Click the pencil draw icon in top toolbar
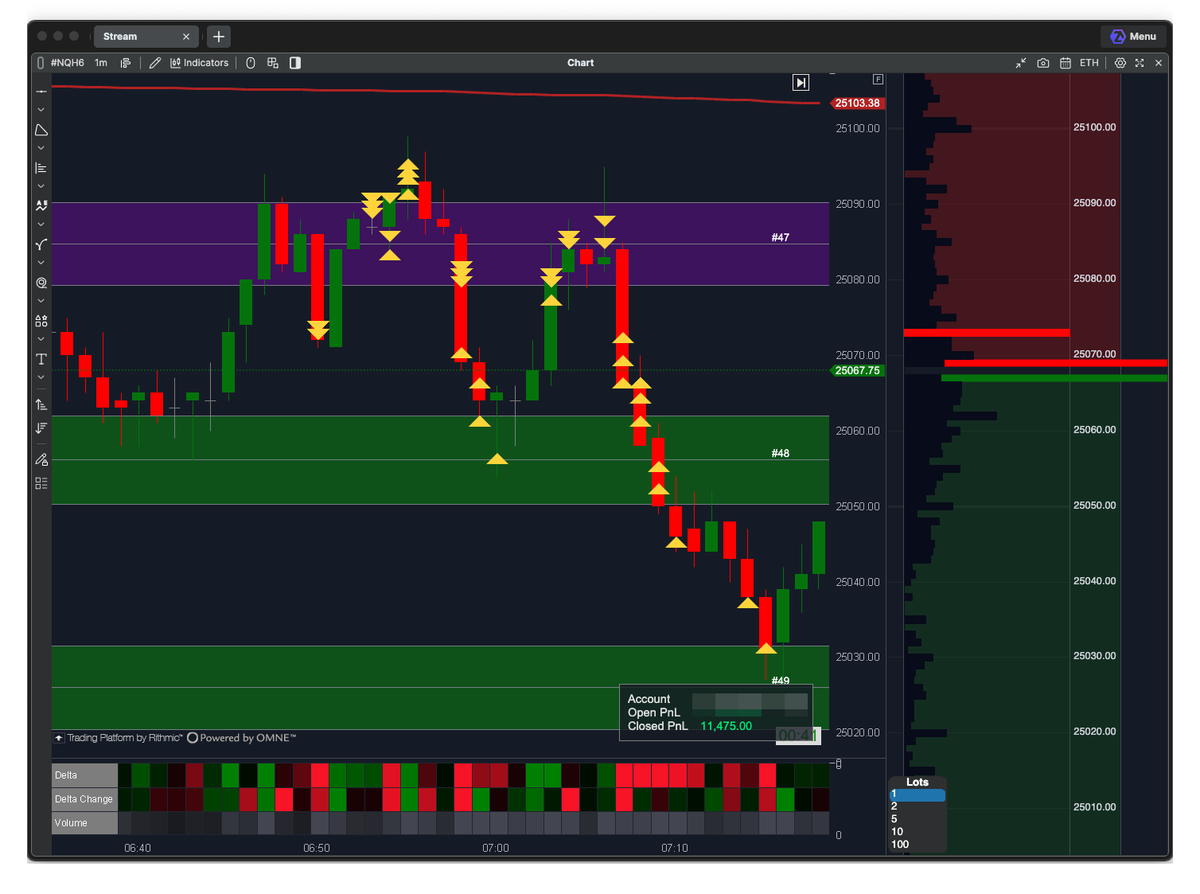The height and width of the screenshot is (894, 1200). tap(154, 63)
